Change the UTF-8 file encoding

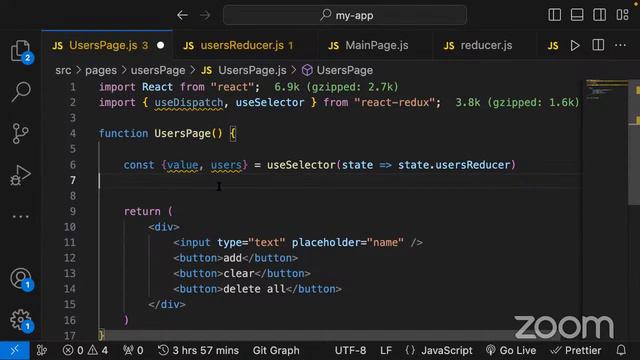pos(350,350)
